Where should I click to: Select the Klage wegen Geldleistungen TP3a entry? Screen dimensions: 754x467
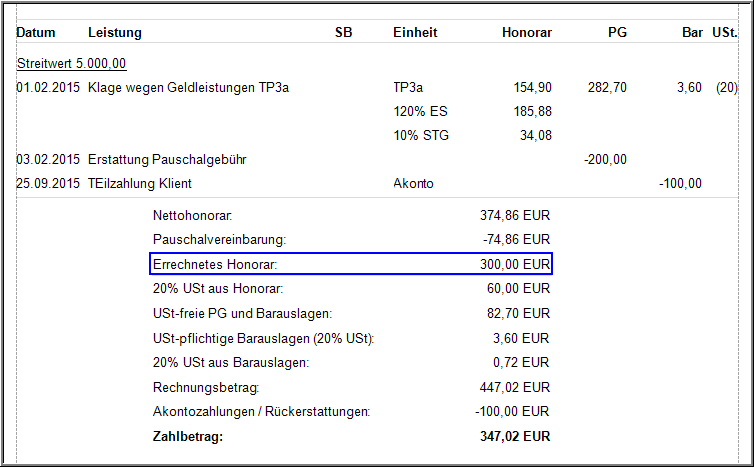click(x=189, y=88)
